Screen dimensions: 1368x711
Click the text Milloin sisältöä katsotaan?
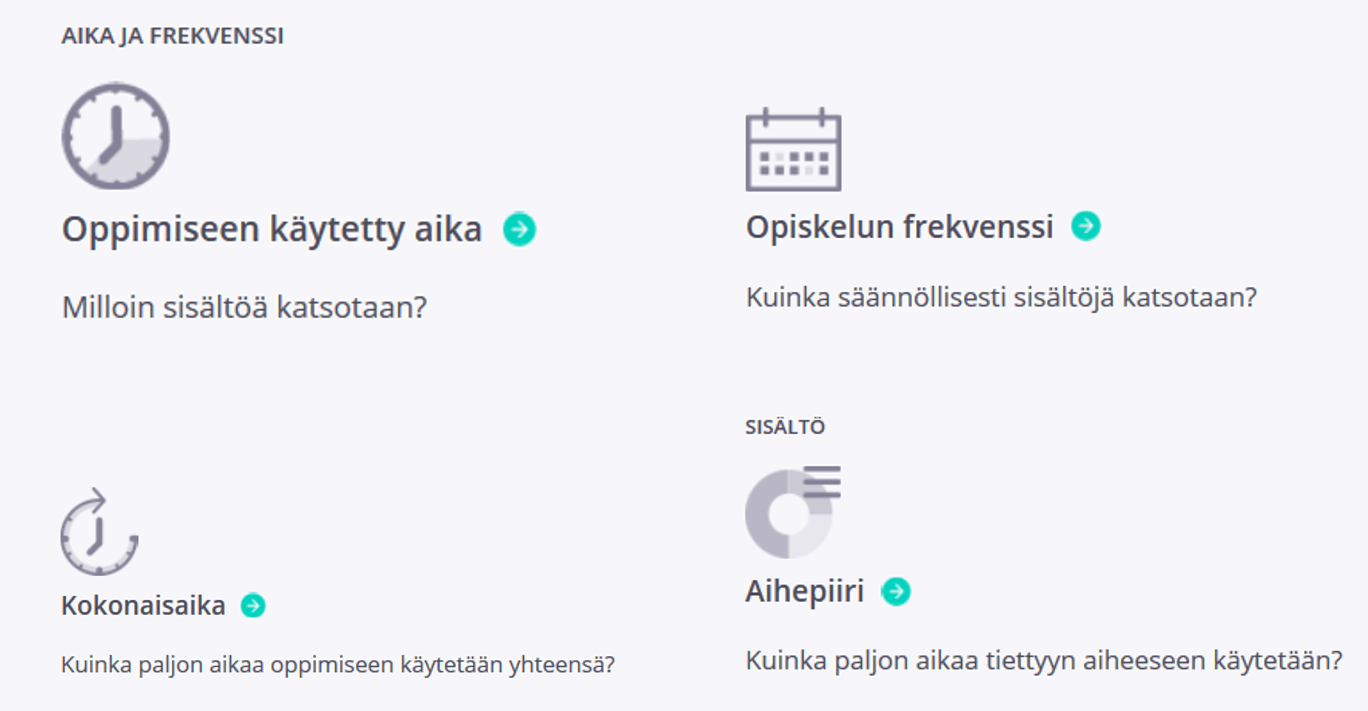[x=244, y=307]
